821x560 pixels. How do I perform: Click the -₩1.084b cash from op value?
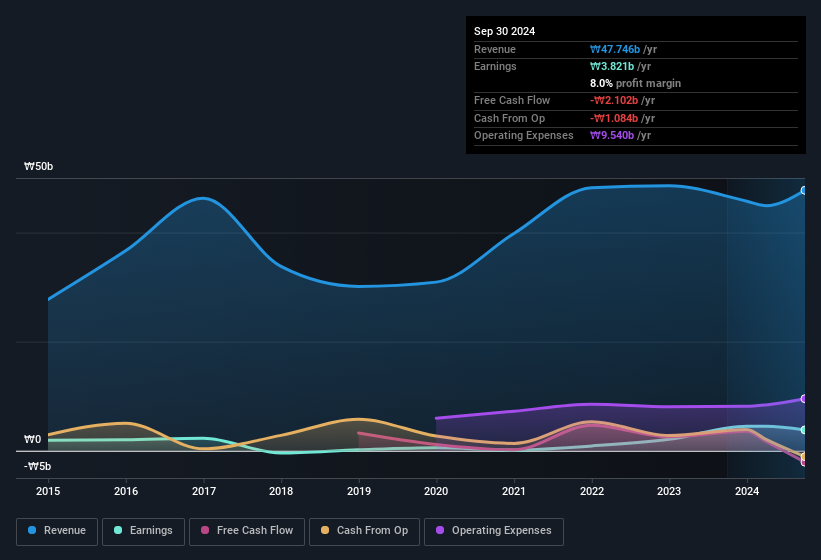(614, 118)
